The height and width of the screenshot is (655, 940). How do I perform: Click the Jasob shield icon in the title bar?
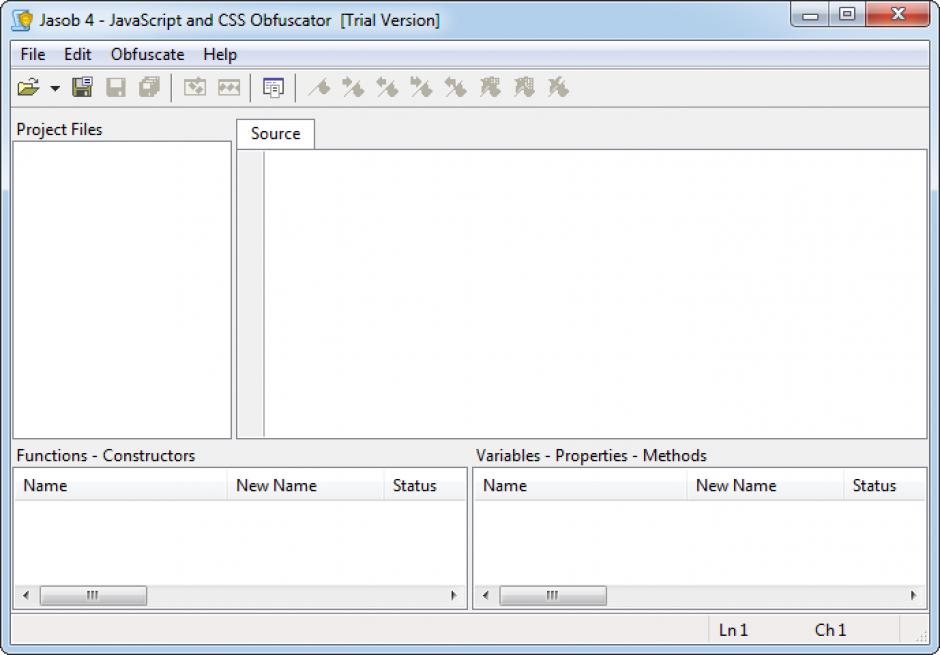pyautogui.click(x=23, y=20)
